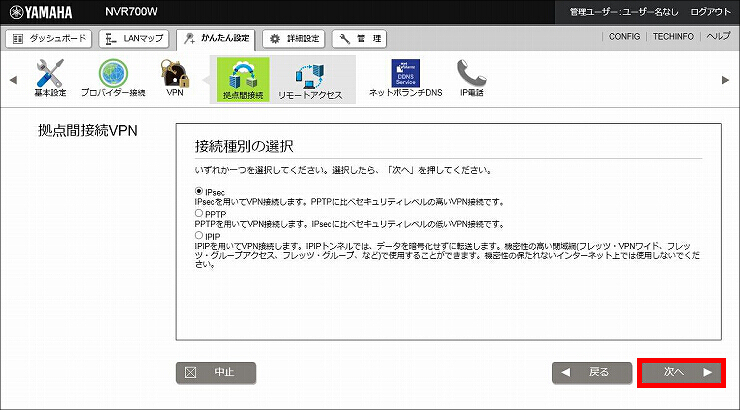Screen dimensions: 740x410
Task: Open the CONFIG link
Action: (624, 36)
